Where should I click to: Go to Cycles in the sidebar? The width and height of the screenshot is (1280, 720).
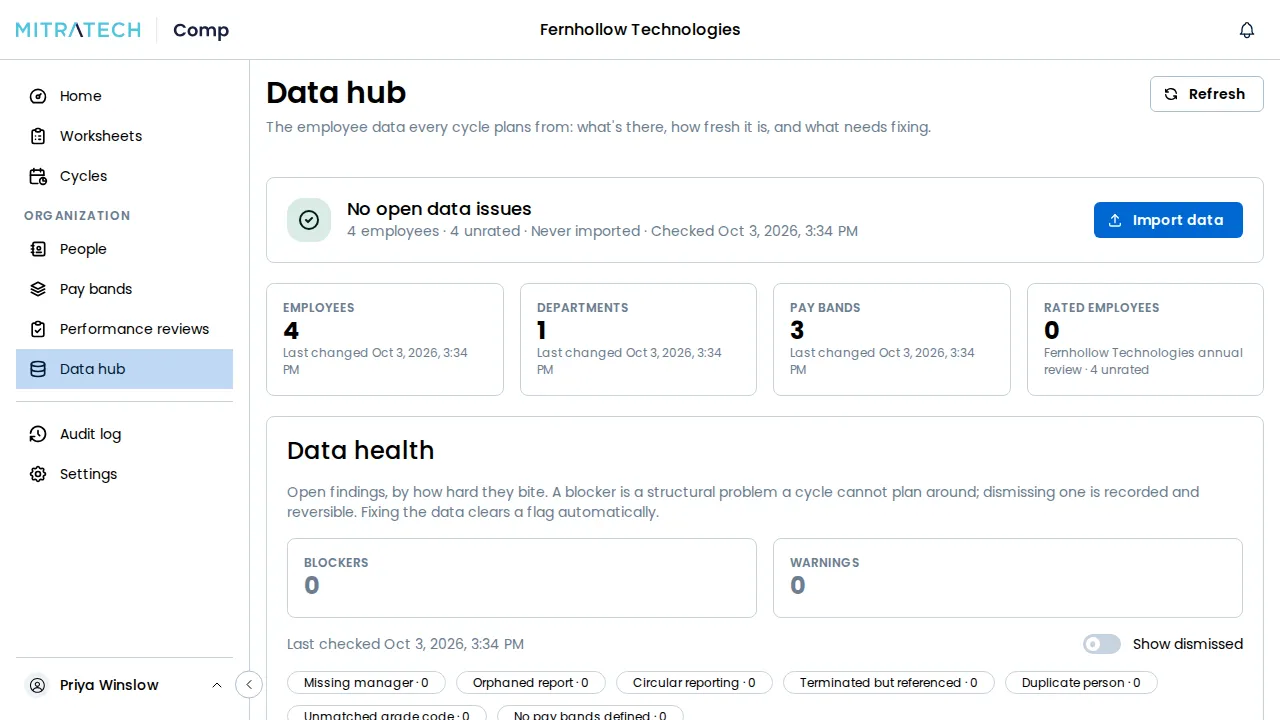[125, 176]
